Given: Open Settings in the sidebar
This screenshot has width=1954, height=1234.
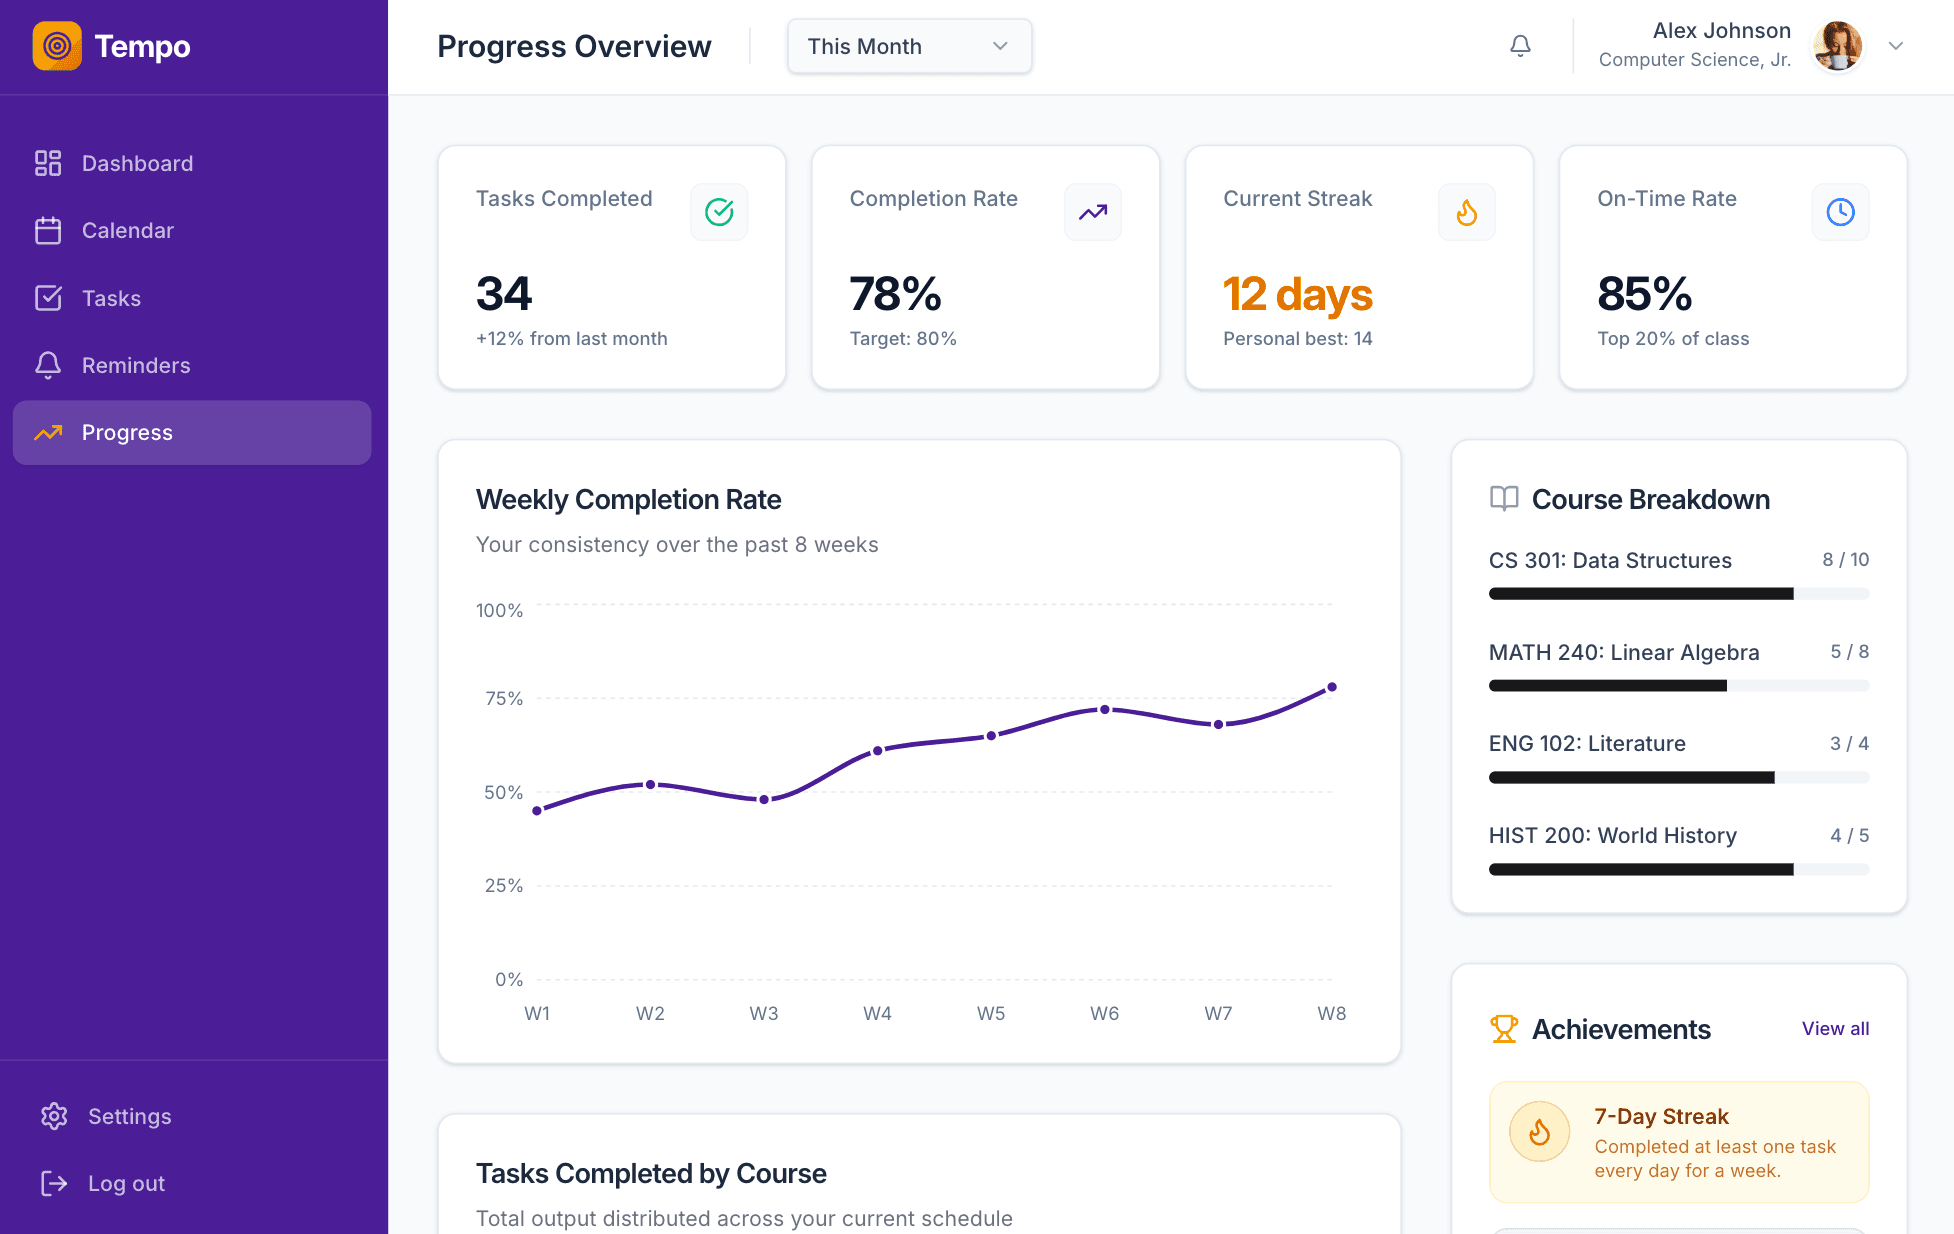Looking at the screenshot, I should (129, 1116).
